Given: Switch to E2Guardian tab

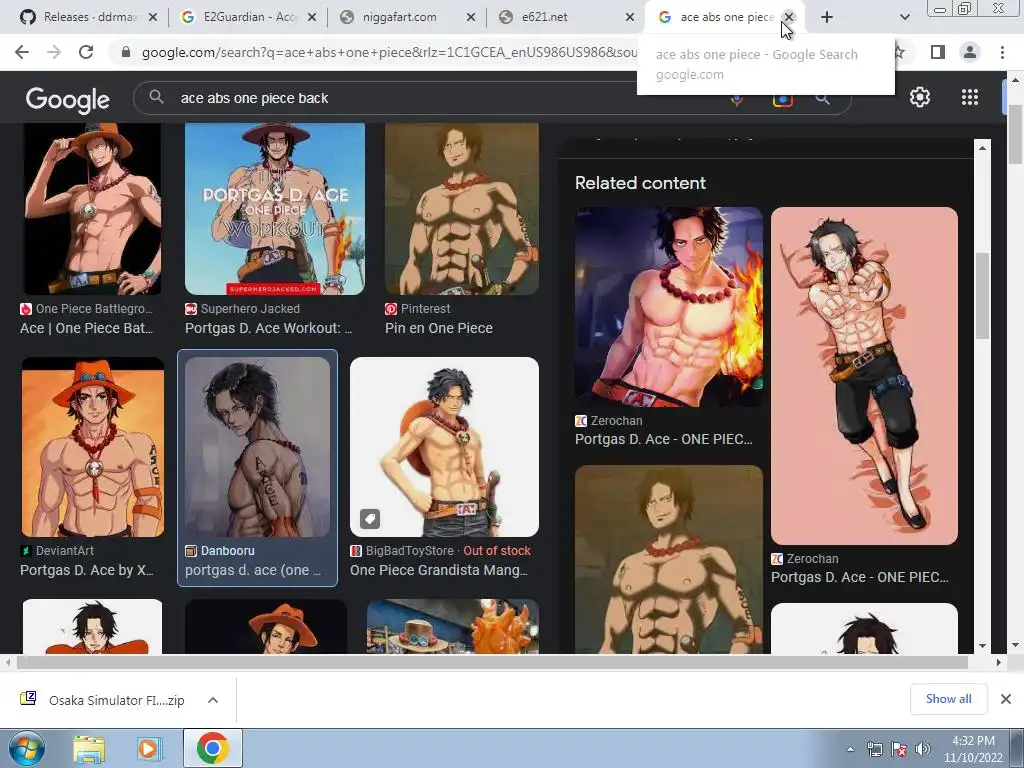Looking at the screenshot, I should pos(243,17).
